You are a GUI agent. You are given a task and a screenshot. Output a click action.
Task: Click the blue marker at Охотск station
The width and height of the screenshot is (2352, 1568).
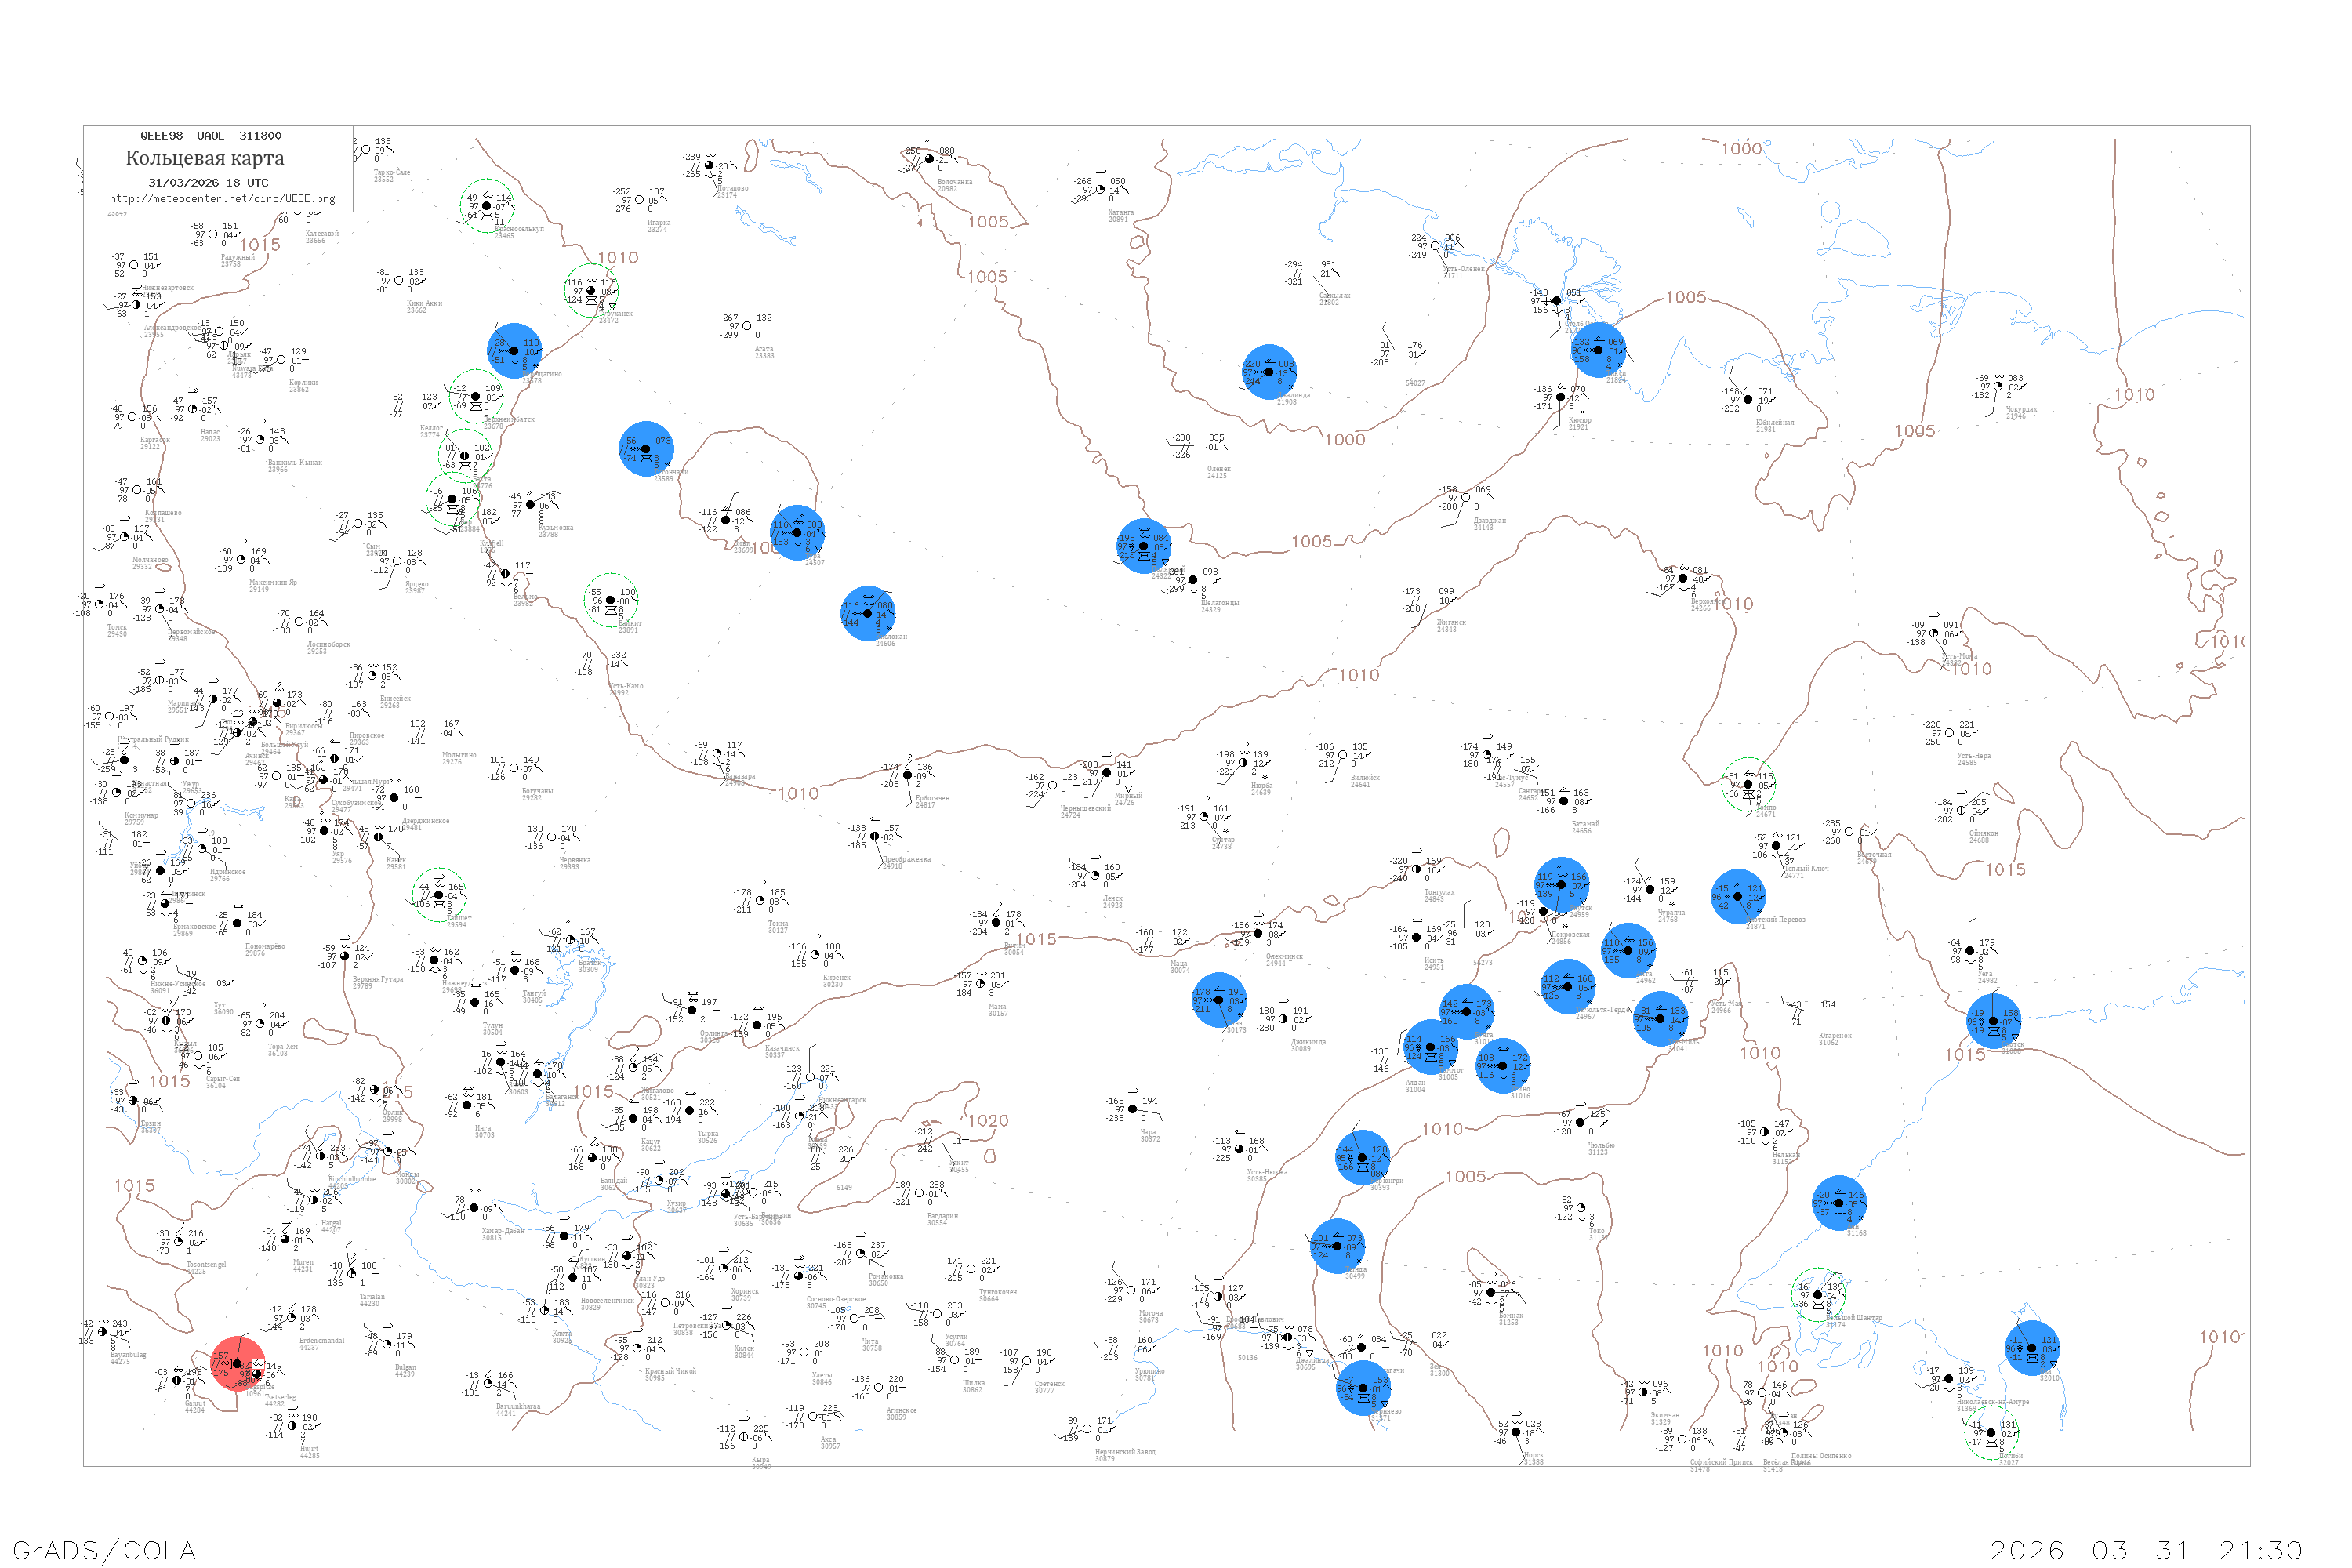(1994, 1021)
